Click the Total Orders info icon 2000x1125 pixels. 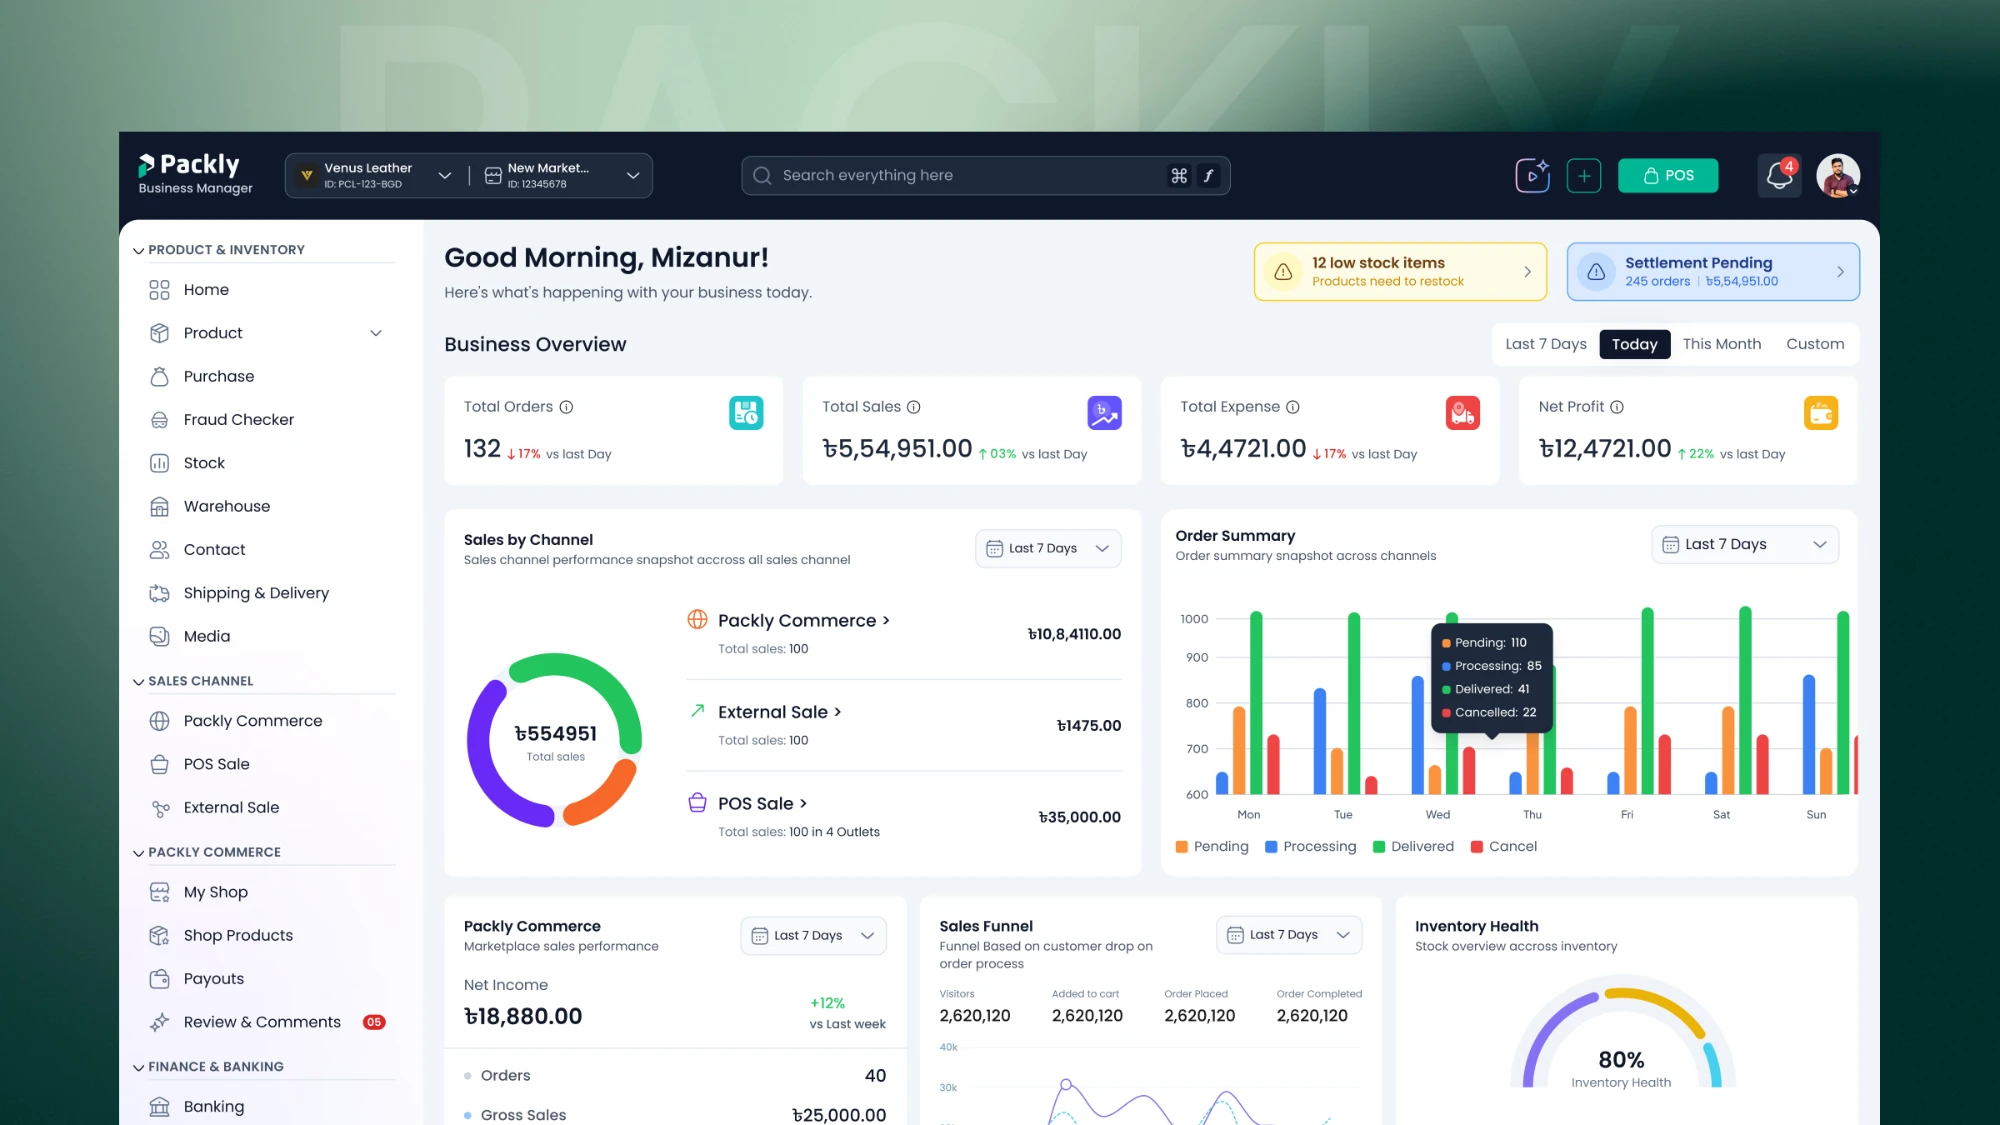pyautogui.click(x=566, y=407)
